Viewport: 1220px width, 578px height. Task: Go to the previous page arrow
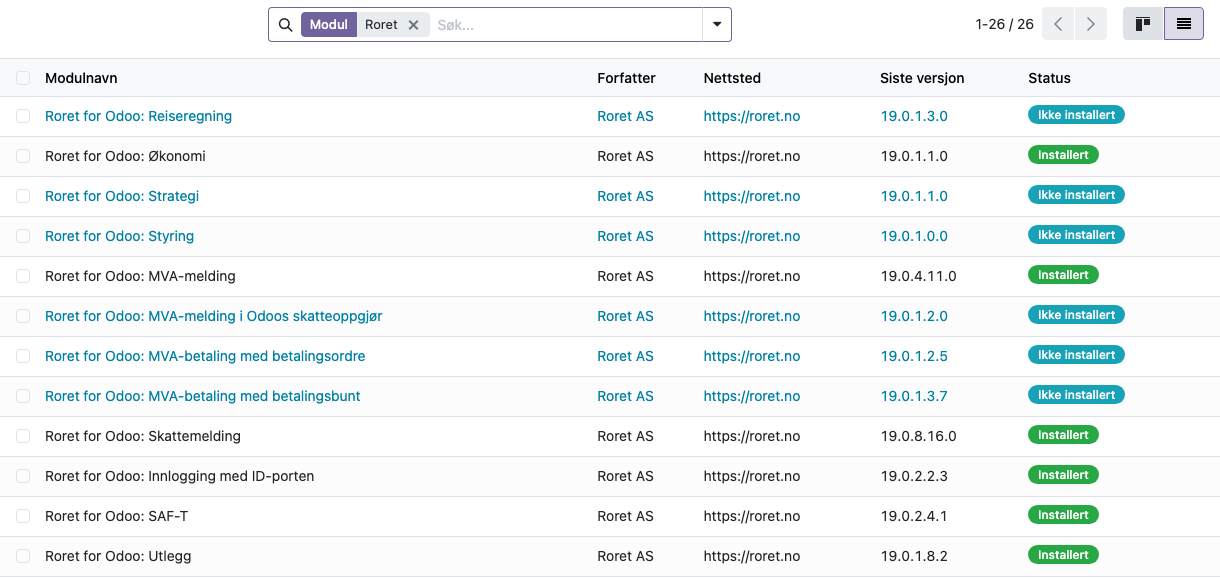1058,24
